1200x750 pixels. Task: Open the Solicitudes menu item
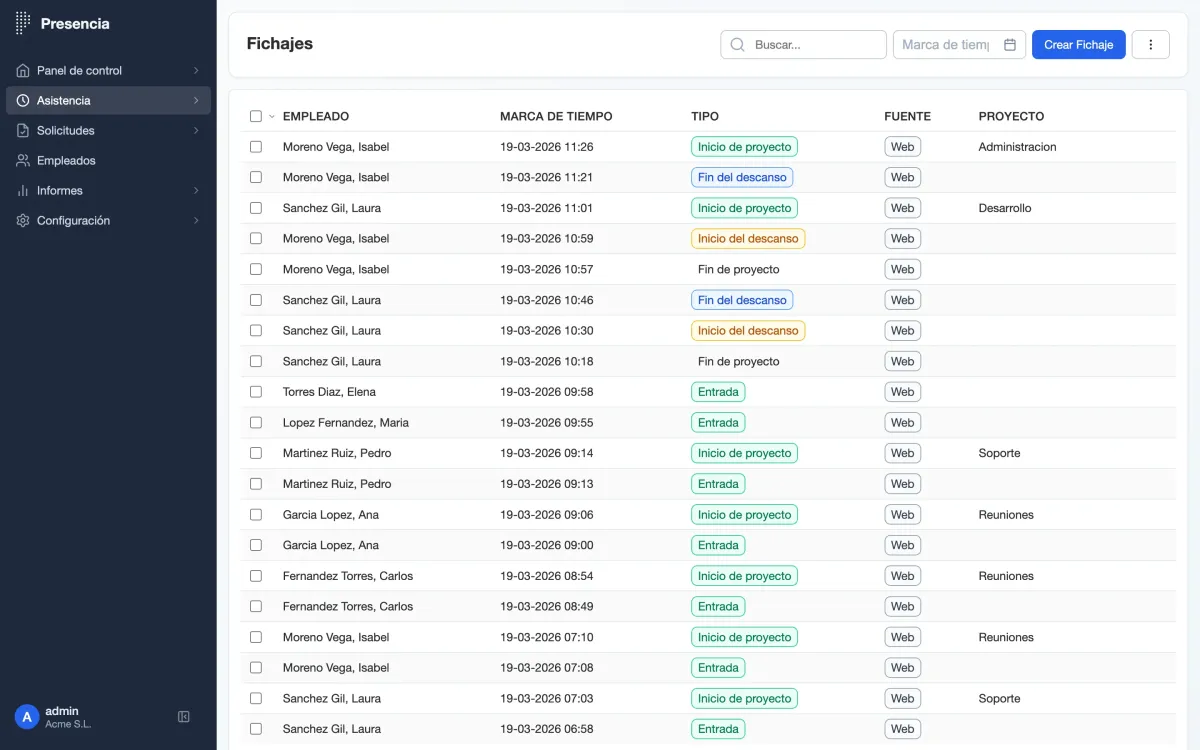66,131
